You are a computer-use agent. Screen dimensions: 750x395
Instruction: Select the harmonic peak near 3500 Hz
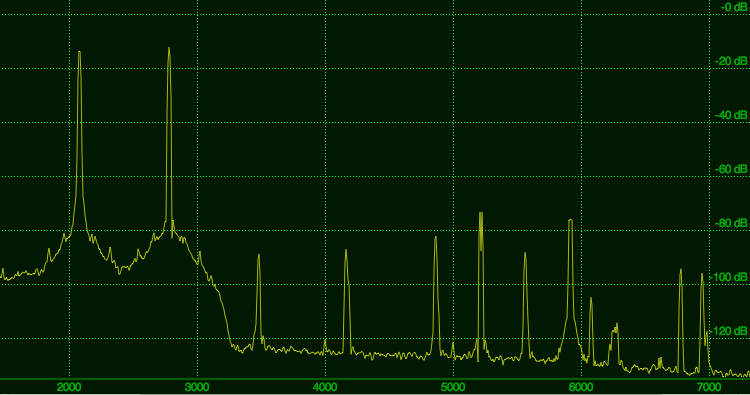259,256
